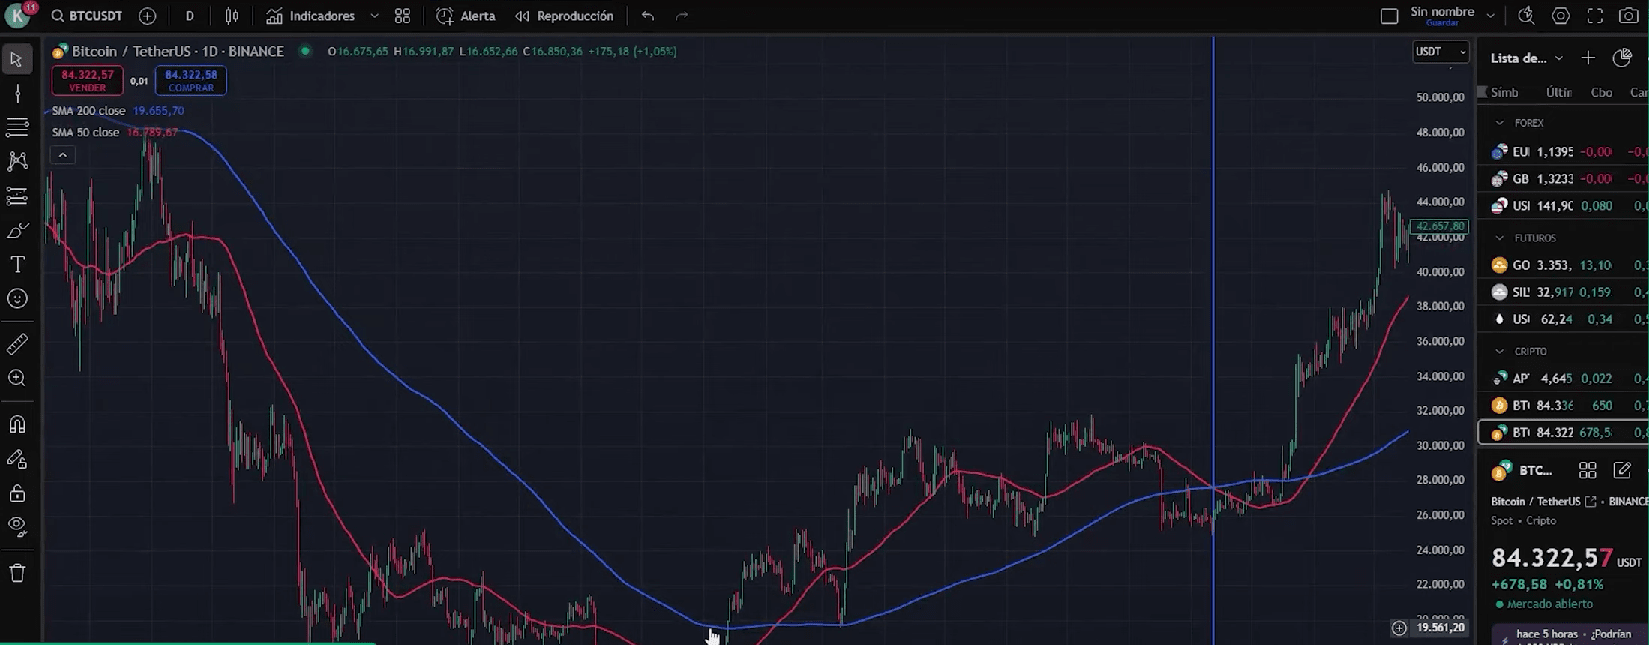Undo the last chart action
1649x645 pixels.
pos(648,16)
